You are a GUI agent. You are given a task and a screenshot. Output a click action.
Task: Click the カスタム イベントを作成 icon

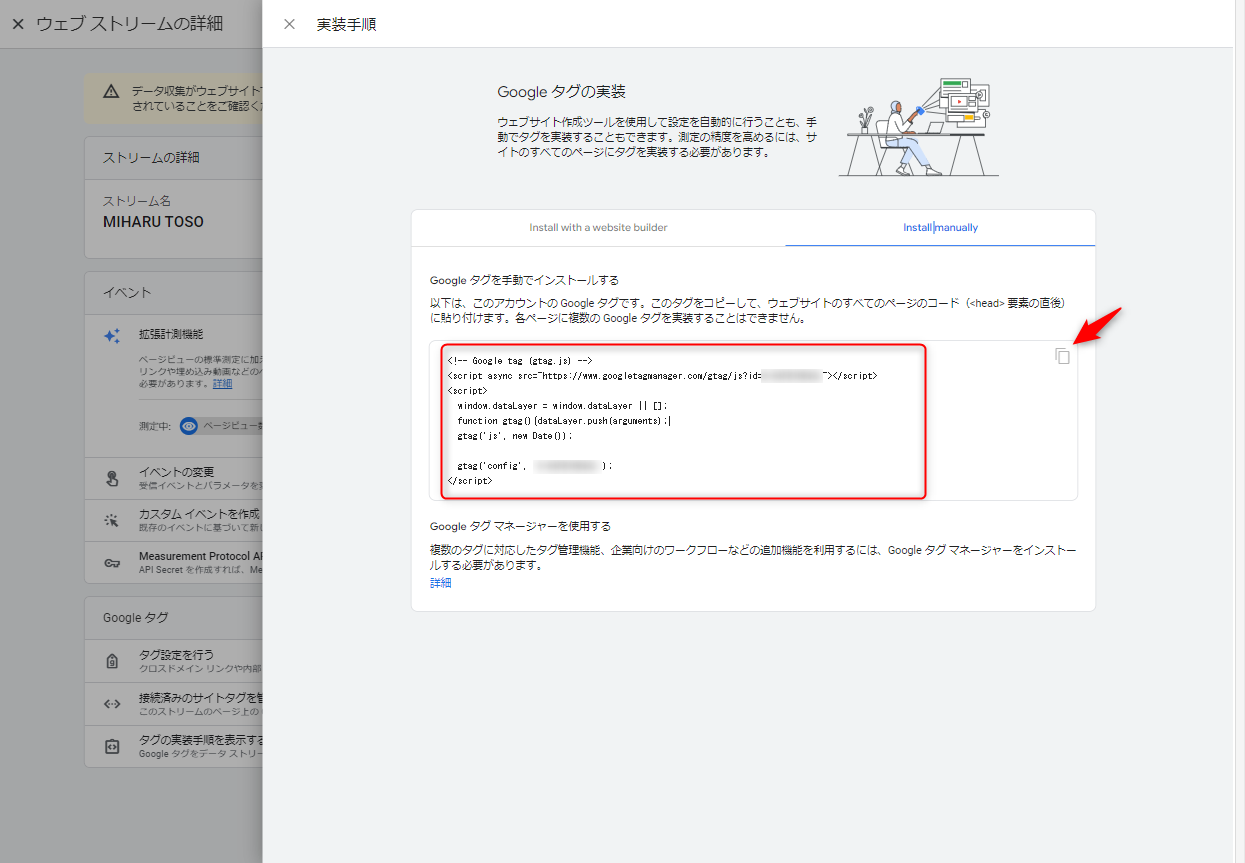113,520
